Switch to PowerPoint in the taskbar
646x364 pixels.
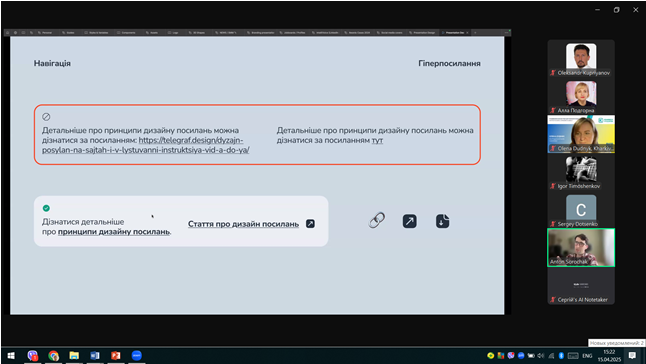[116, 355]
